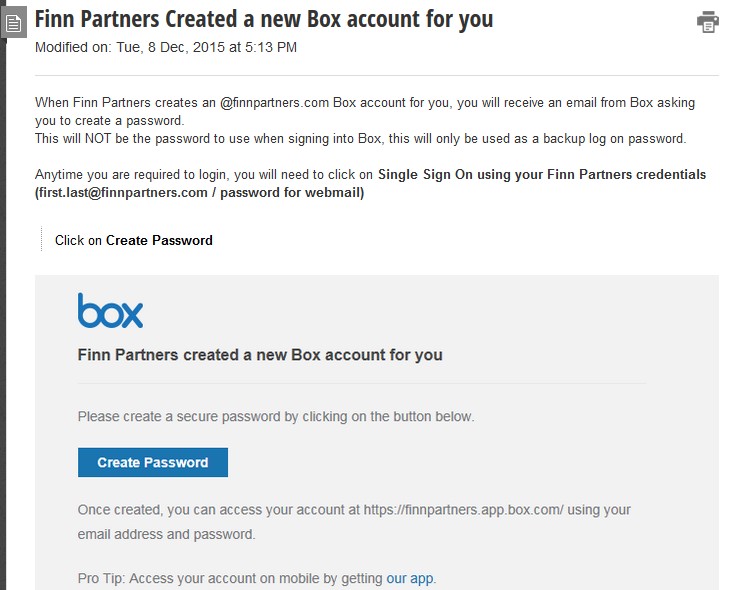731x590 pixels.
Task: Click the 'Please create a secure password' sentence
Action: (276, 417)
